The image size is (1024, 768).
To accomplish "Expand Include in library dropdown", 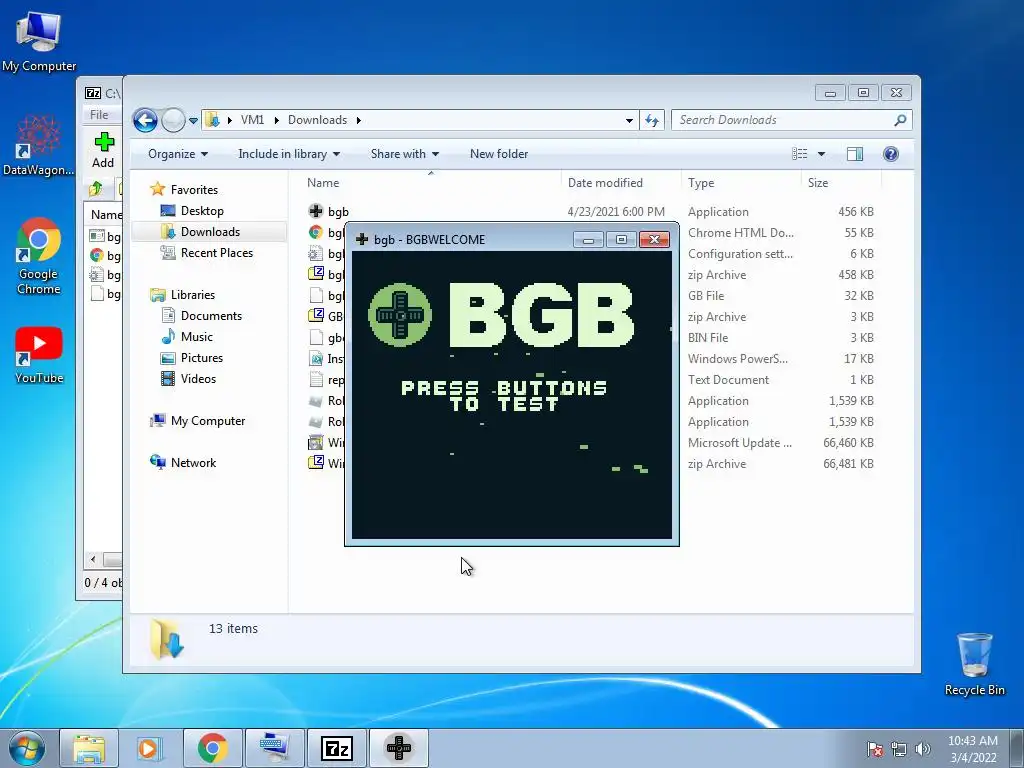I will 289,154.
